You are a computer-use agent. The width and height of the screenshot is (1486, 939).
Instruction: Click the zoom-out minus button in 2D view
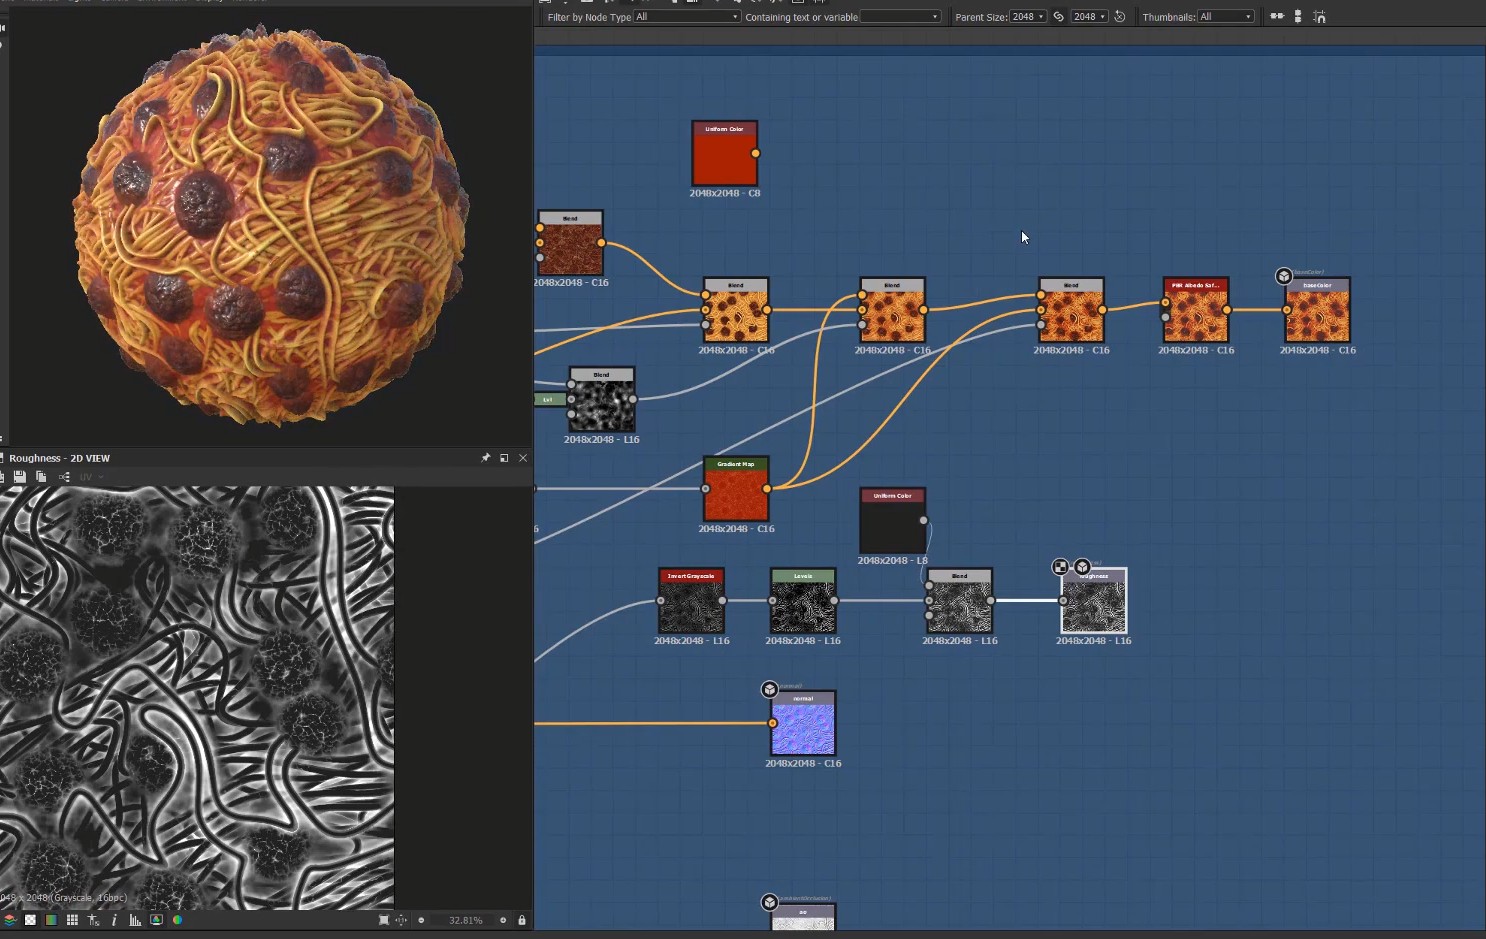coord(421,920)
